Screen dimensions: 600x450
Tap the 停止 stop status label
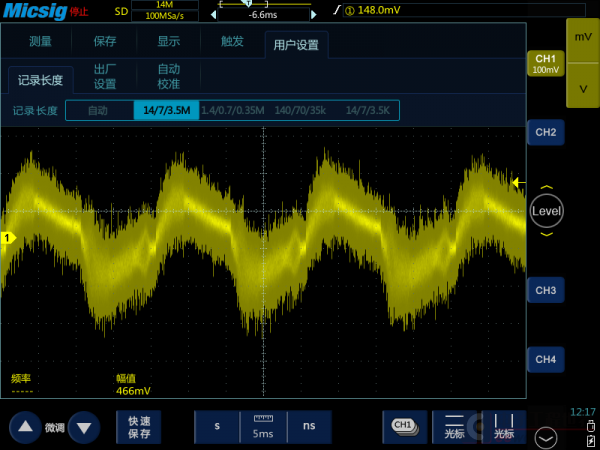click(x=79, y=11)
